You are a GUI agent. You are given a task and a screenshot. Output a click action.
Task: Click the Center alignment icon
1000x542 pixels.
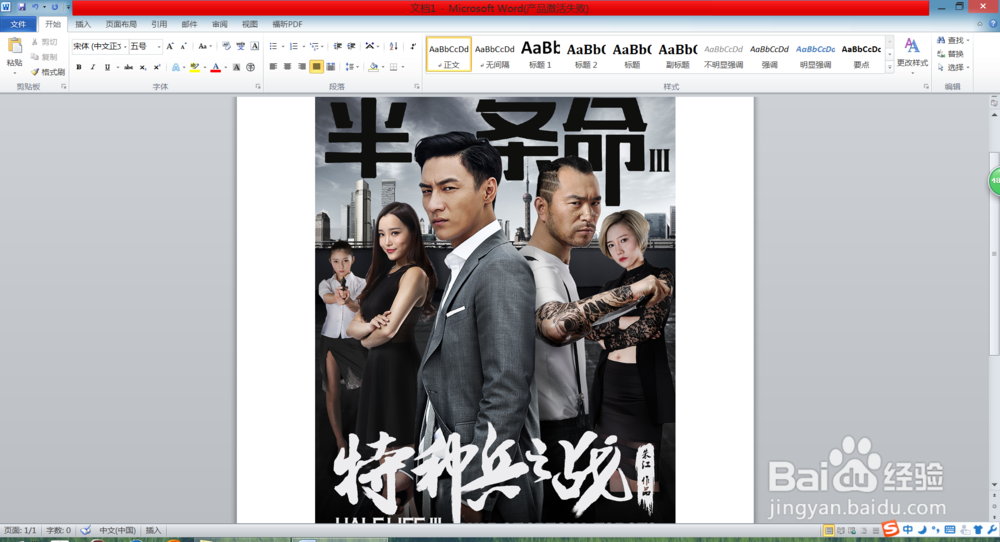tap(288, 66)
